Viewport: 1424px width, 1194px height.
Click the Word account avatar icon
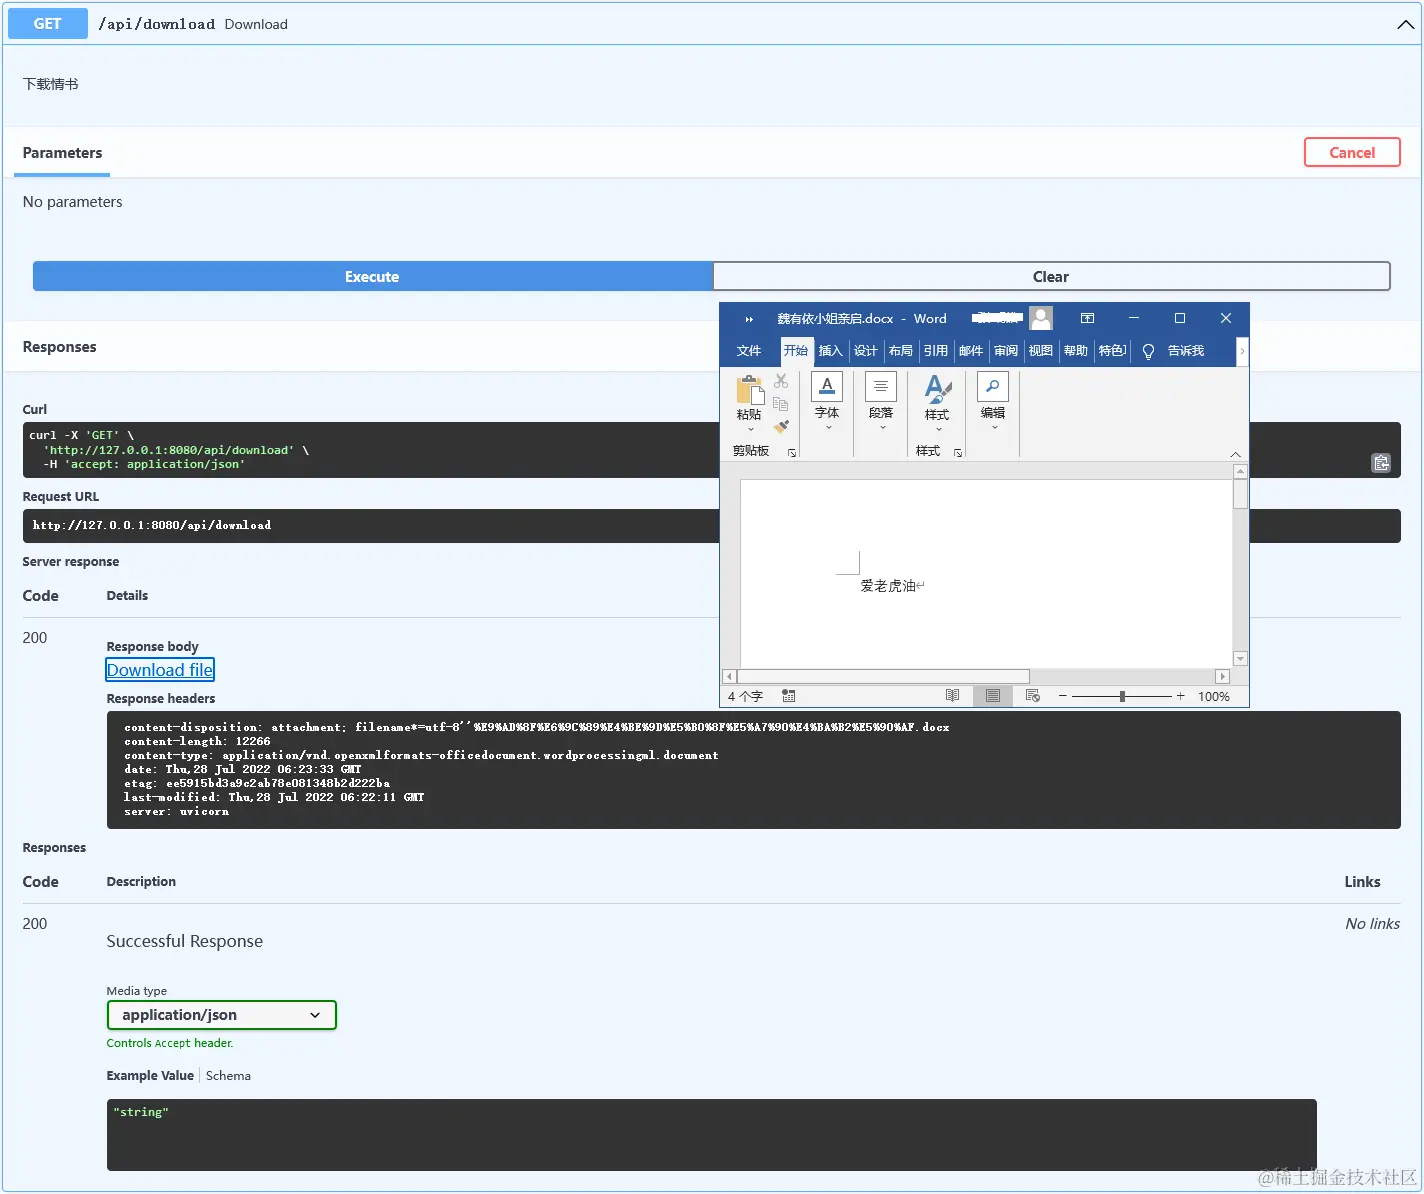click(1041, 318)
